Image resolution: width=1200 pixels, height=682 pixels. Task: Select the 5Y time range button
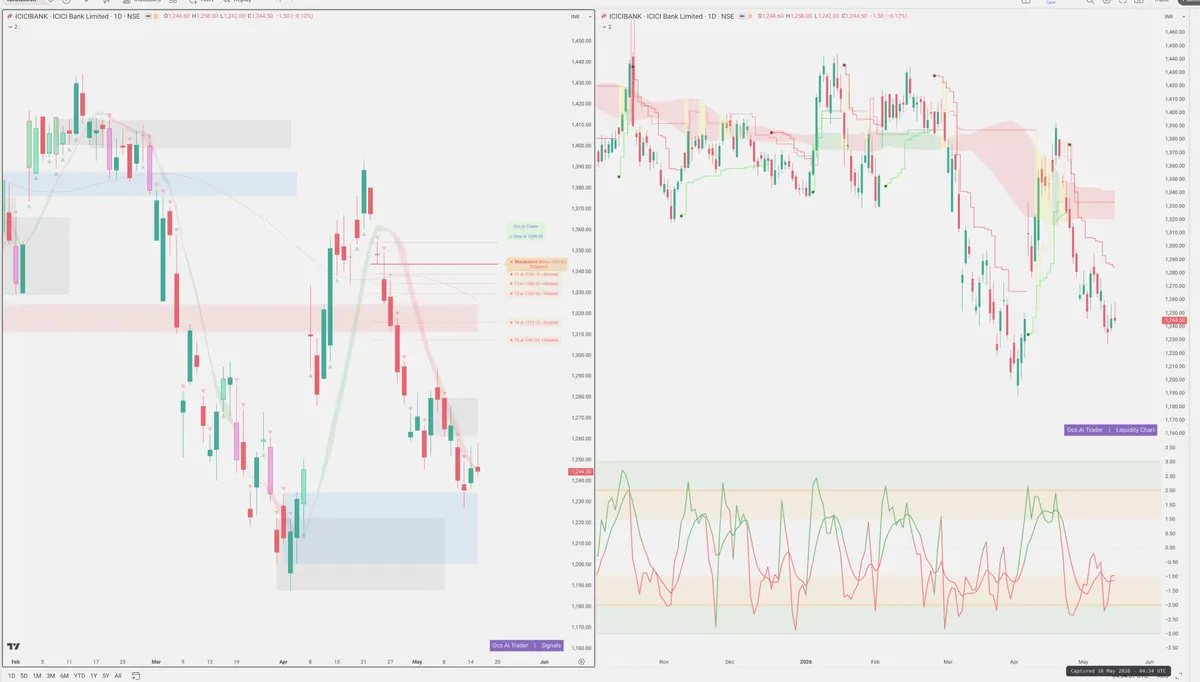coord(105,676)
